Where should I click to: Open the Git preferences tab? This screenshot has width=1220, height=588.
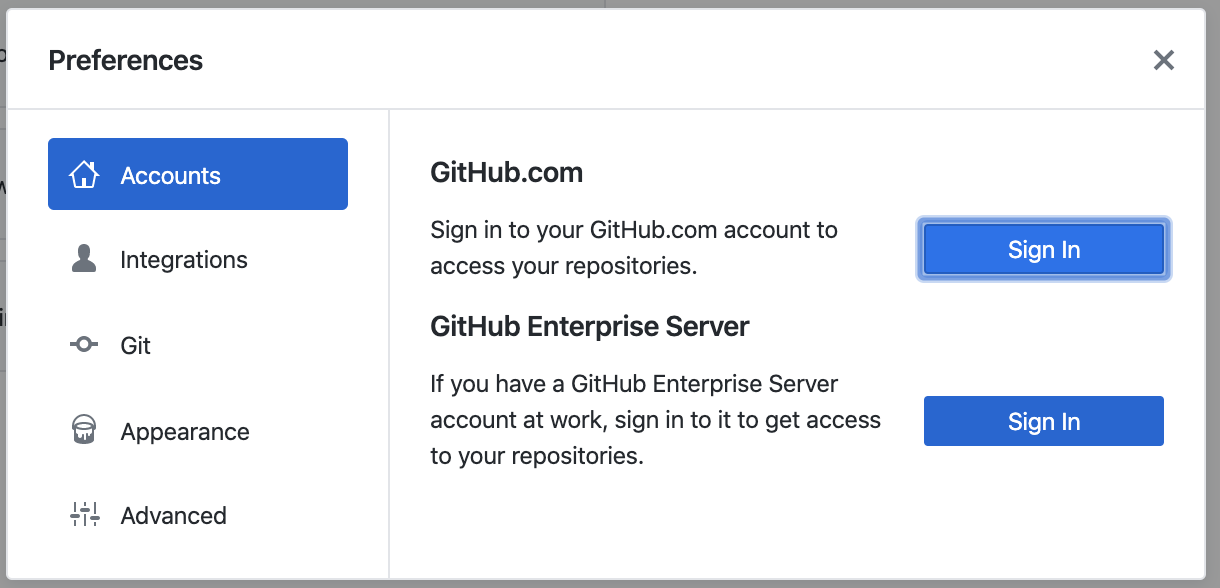pos(136,346)
